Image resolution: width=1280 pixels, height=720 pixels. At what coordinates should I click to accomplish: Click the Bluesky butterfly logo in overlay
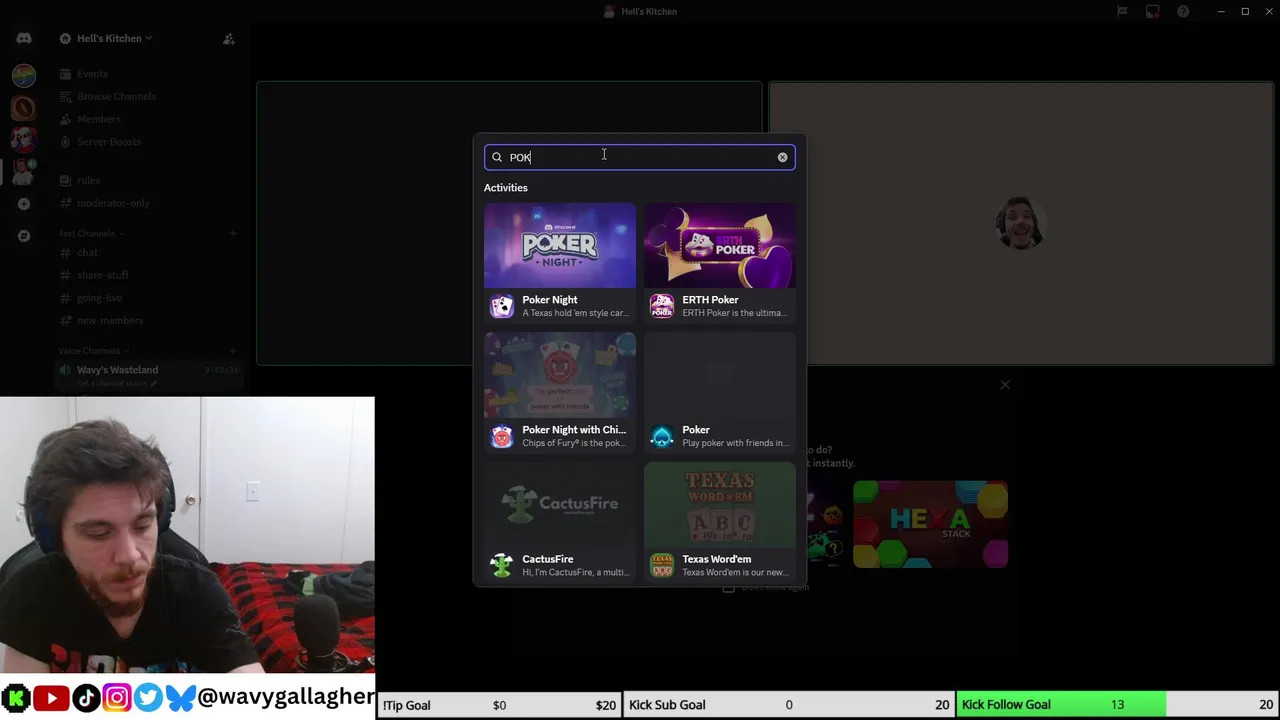click(181, 698)
